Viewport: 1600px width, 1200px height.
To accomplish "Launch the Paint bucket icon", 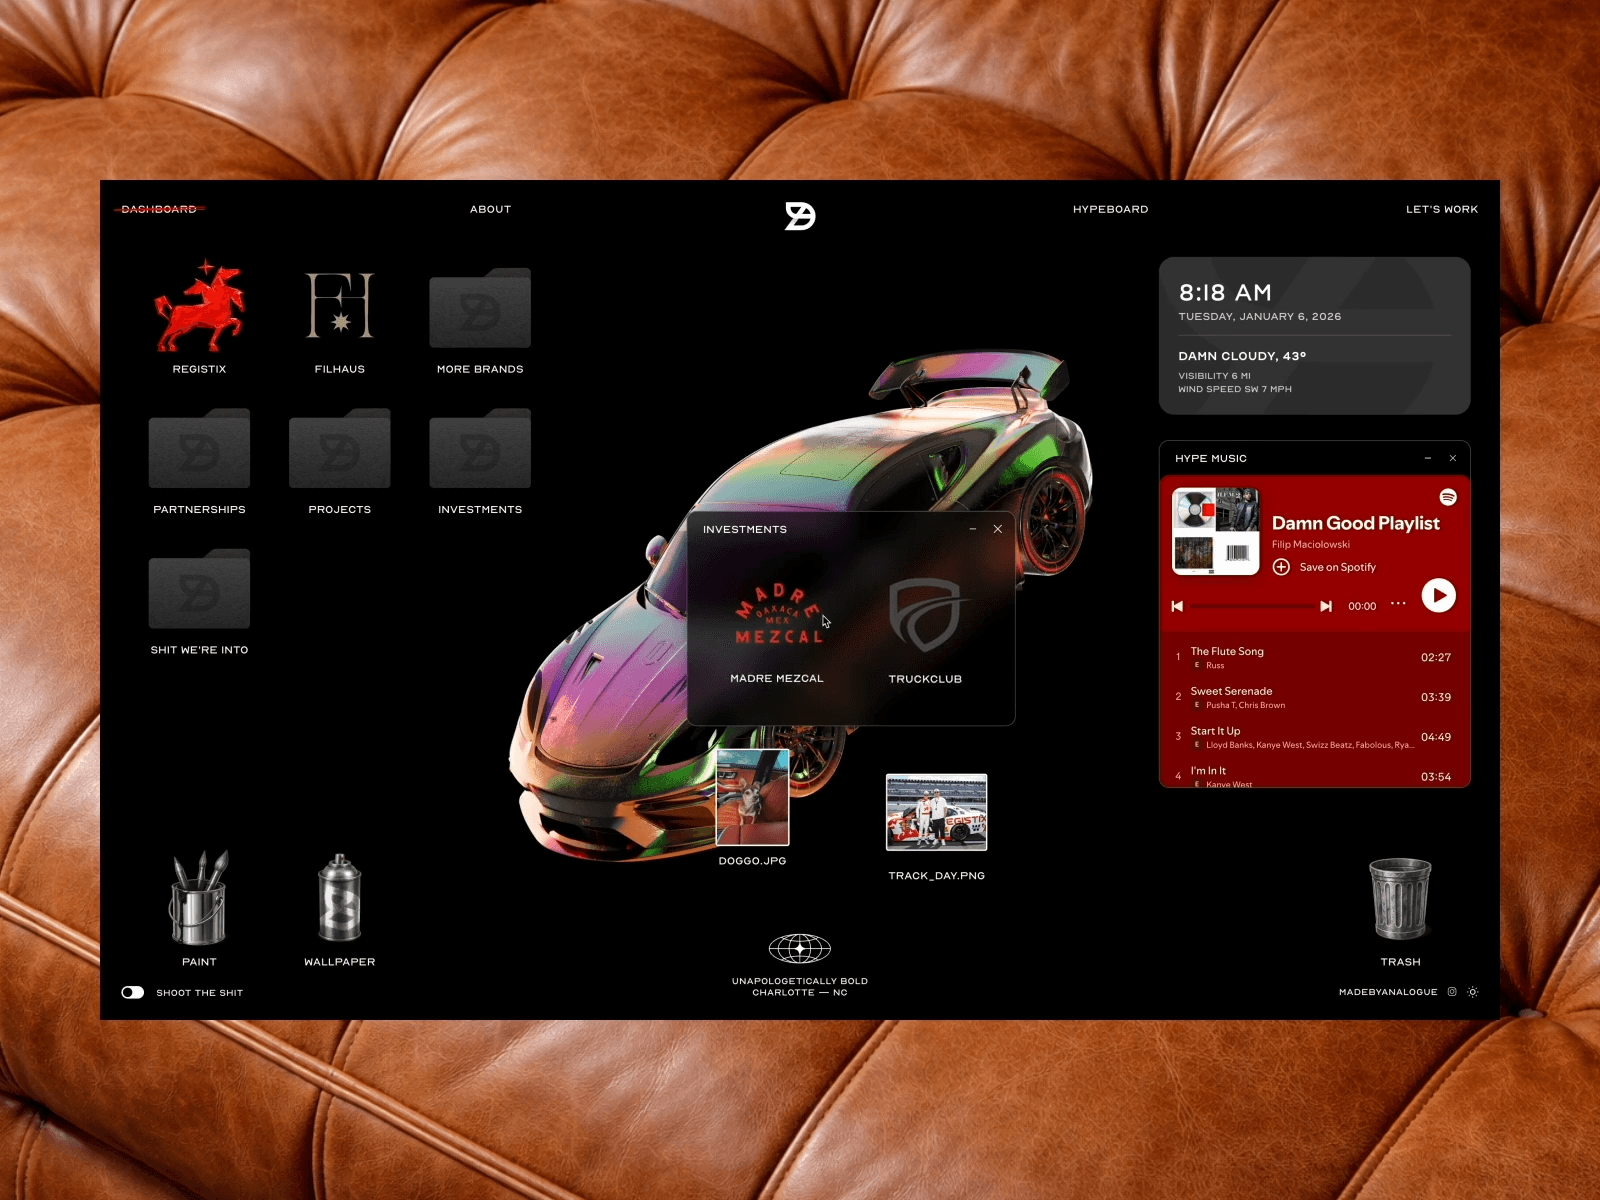I will [199, 898].
